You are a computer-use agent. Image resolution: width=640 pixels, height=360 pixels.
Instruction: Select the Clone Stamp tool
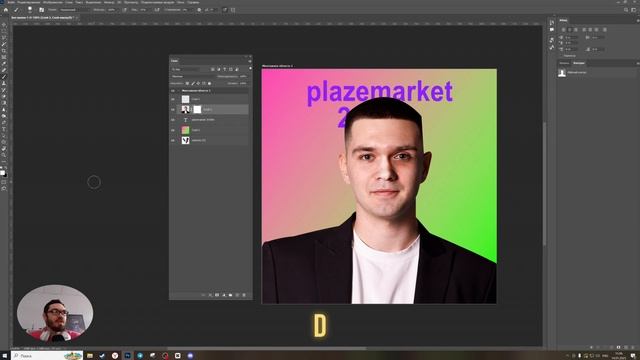[x=4, y=83]
